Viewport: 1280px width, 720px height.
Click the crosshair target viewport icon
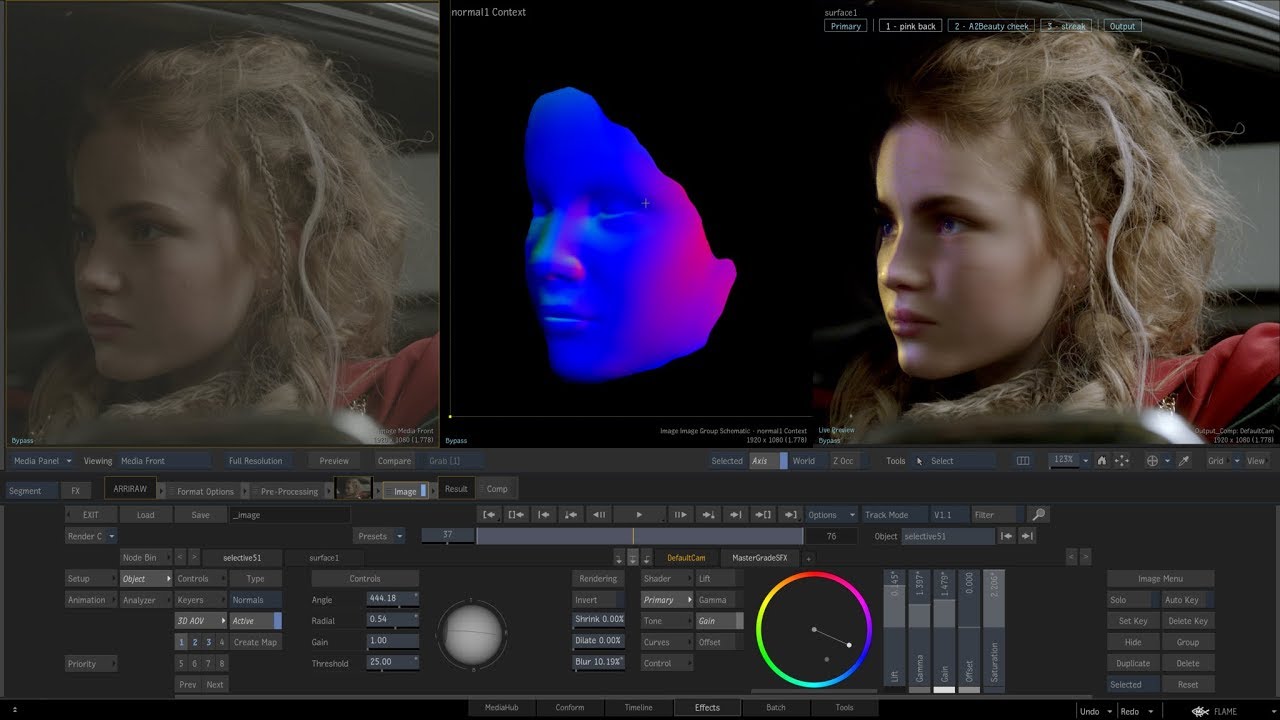(x=1152, y=461)
